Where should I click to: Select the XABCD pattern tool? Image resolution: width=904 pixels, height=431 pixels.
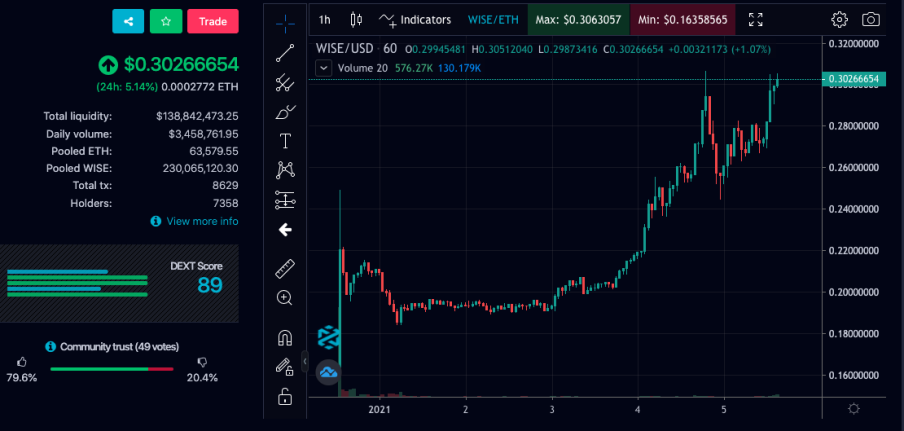tap(285, 170)
